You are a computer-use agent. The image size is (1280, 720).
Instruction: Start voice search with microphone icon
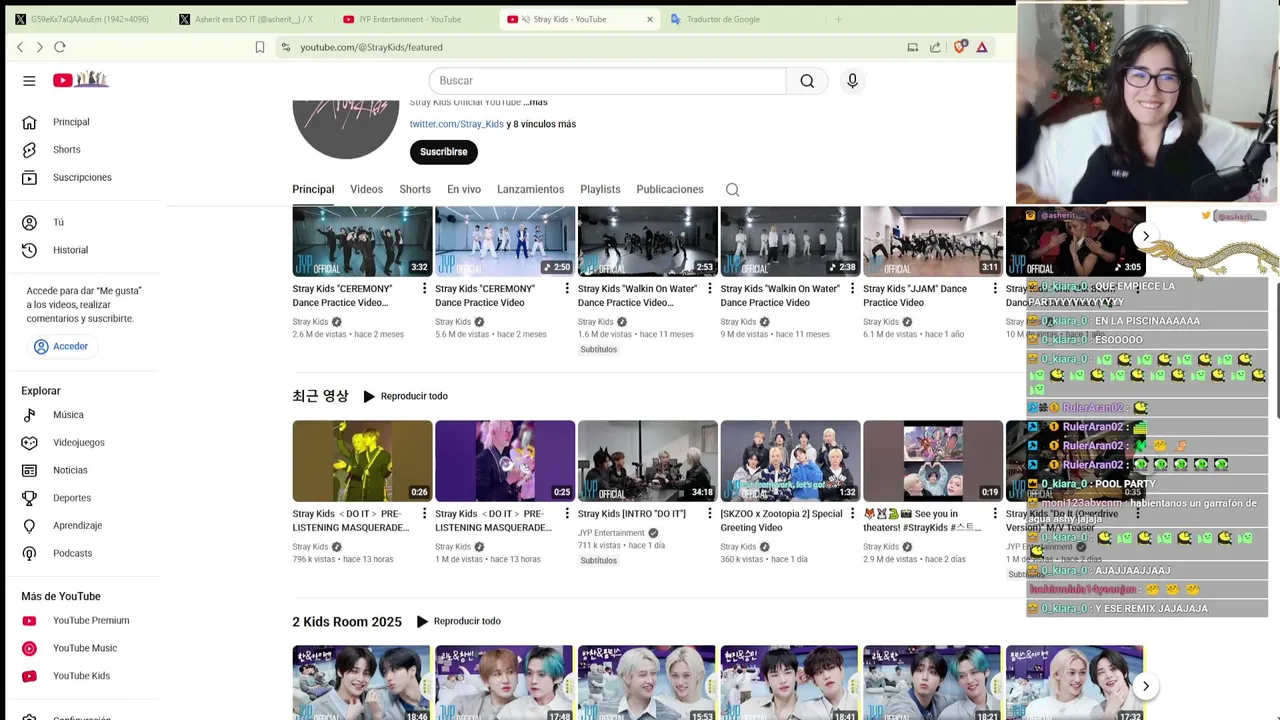pos(852,81)
